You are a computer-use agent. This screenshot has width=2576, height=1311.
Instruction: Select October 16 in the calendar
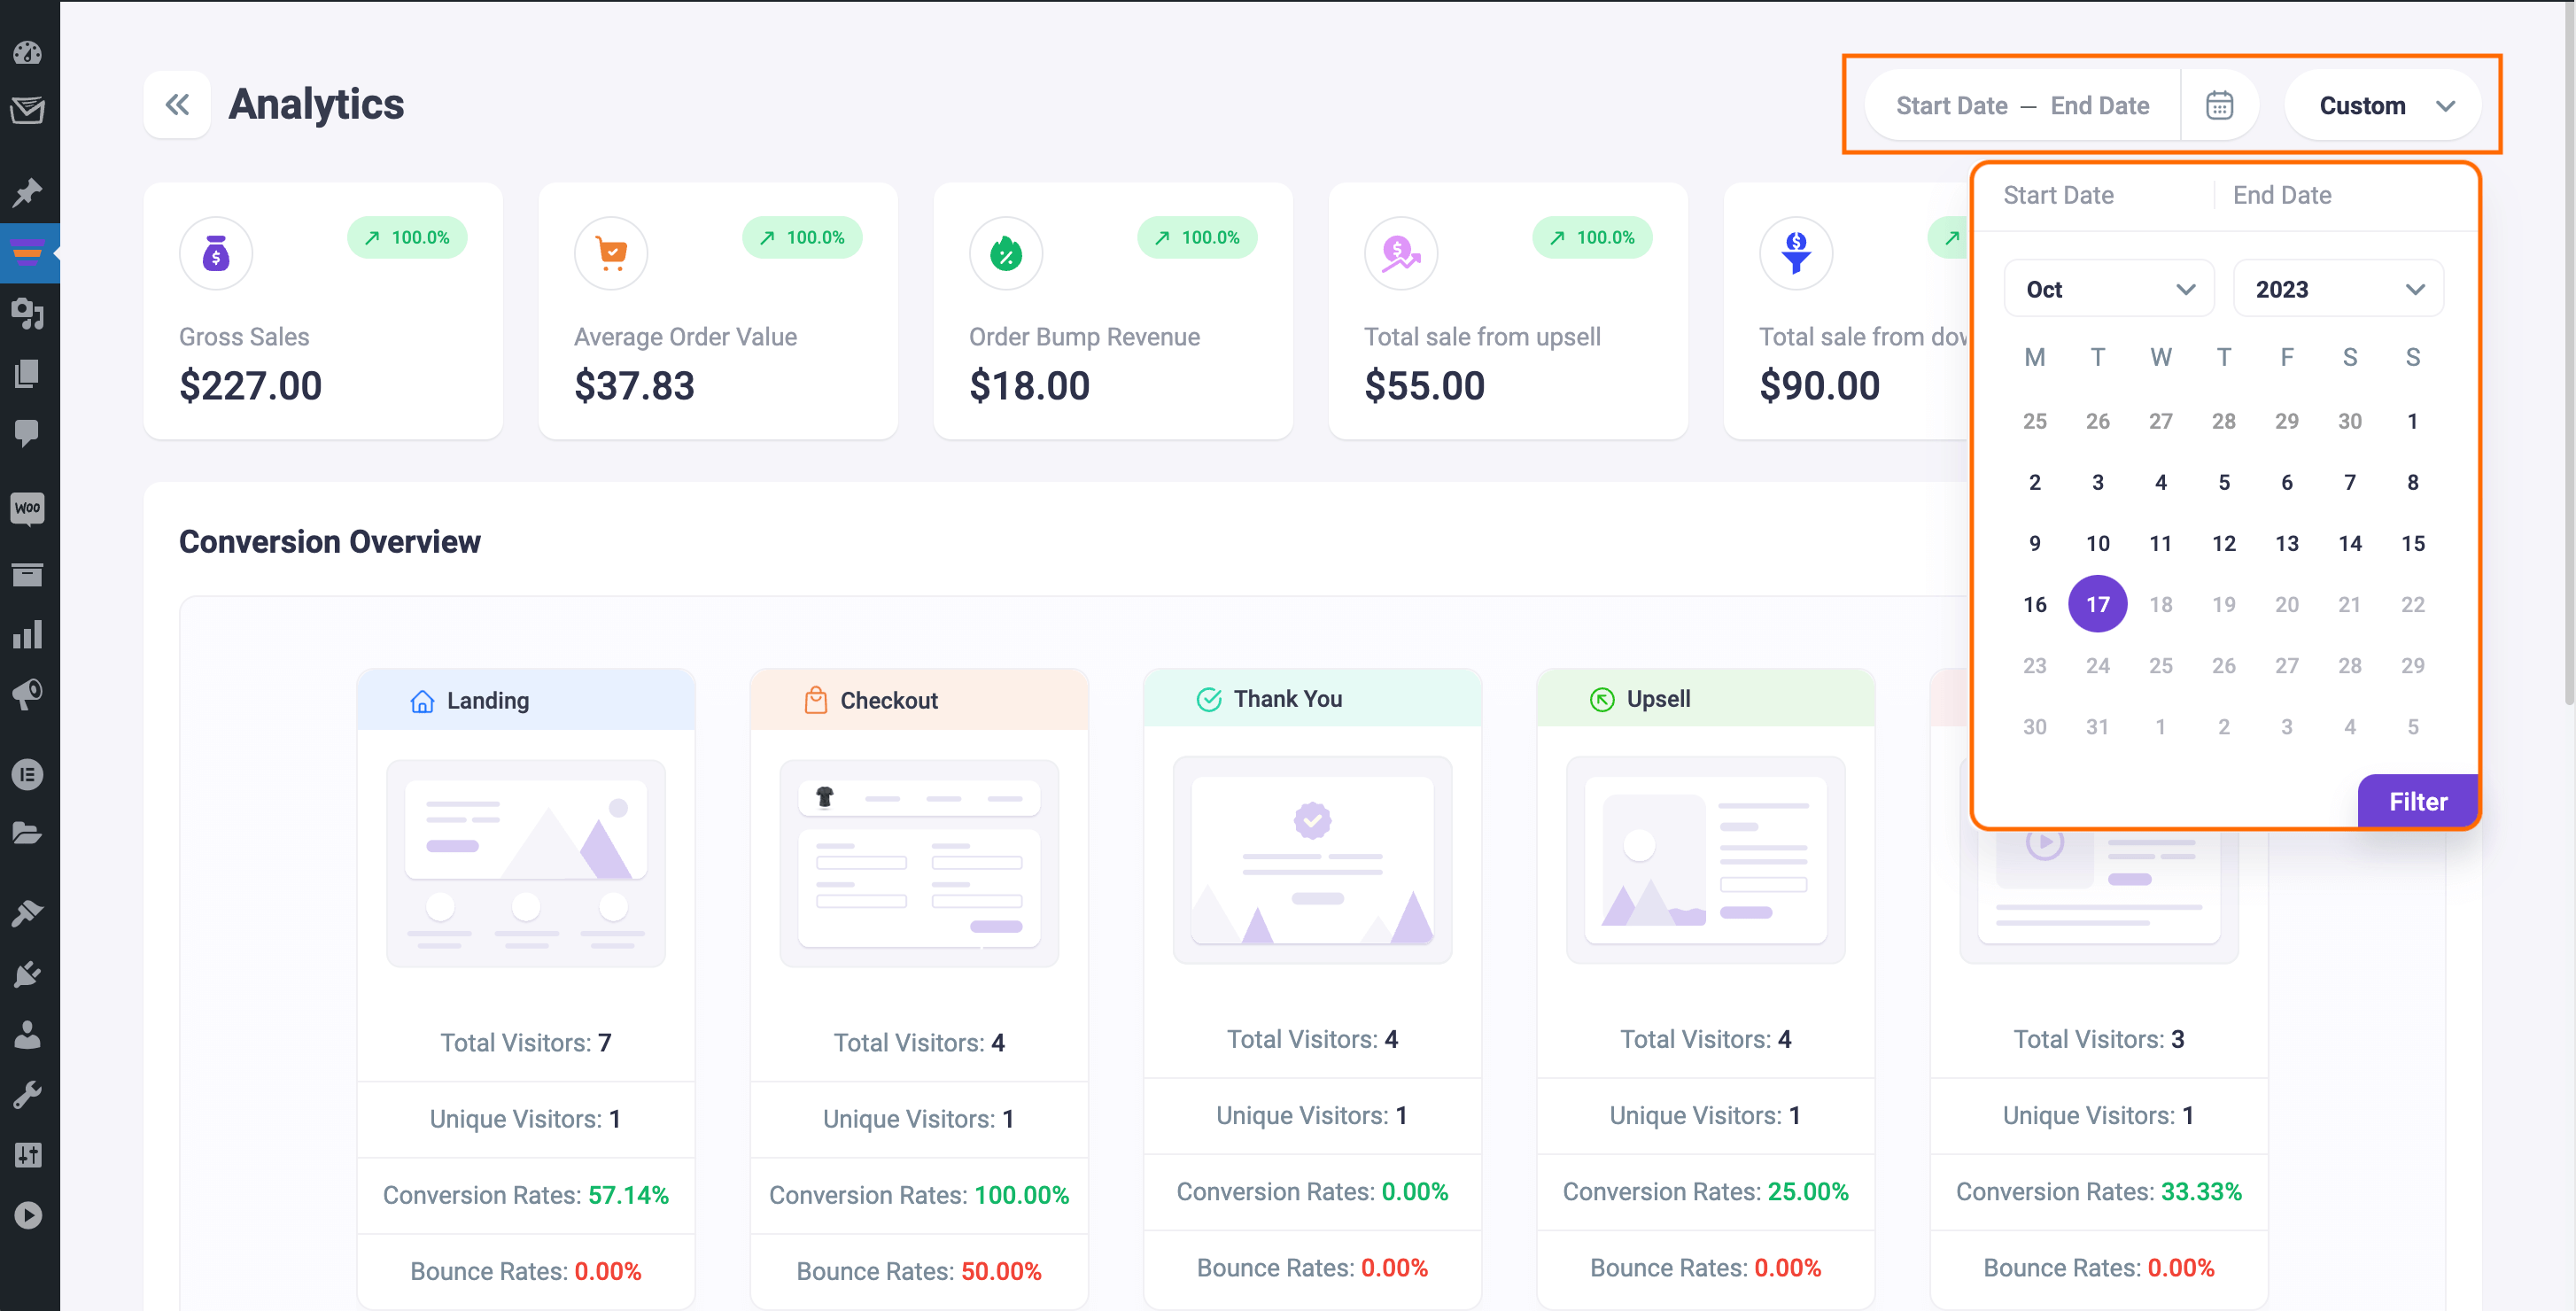point(2034,604)
